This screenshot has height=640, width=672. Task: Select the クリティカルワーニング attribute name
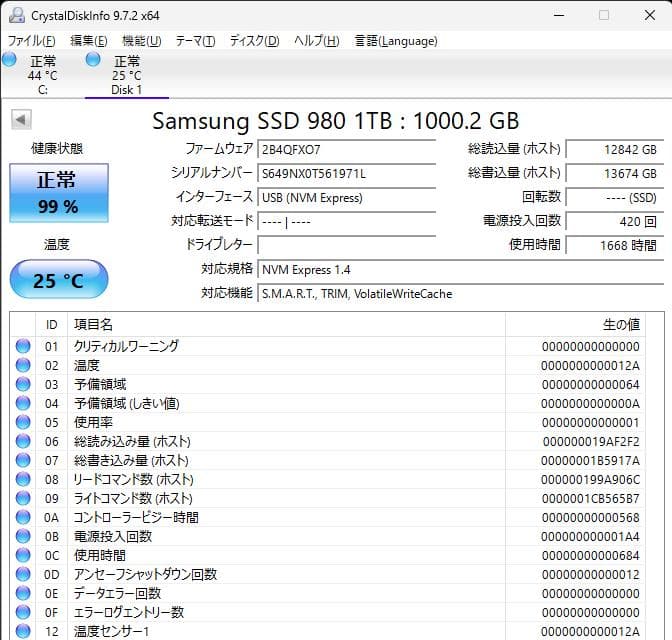pyautogui.click(x=126, y=346)
